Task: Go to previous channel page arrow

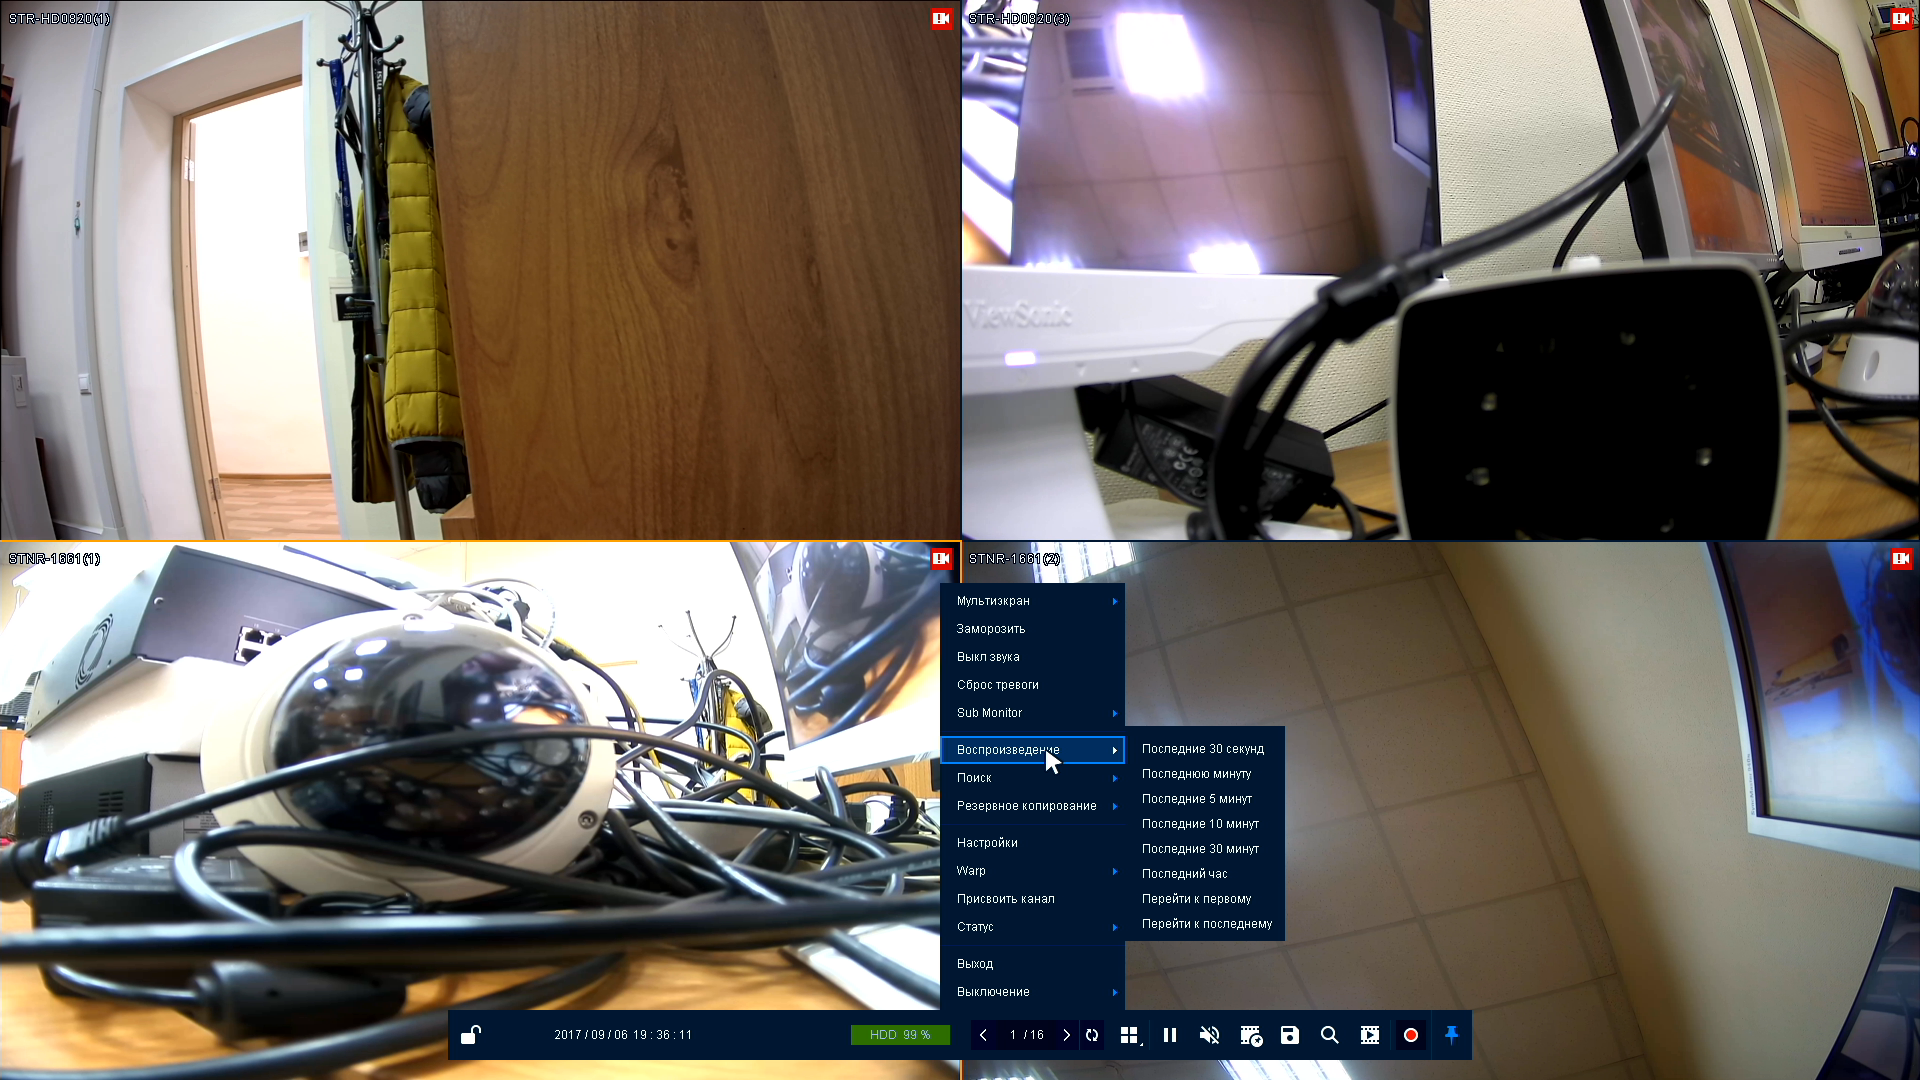Action: (x=984, y=1035)
